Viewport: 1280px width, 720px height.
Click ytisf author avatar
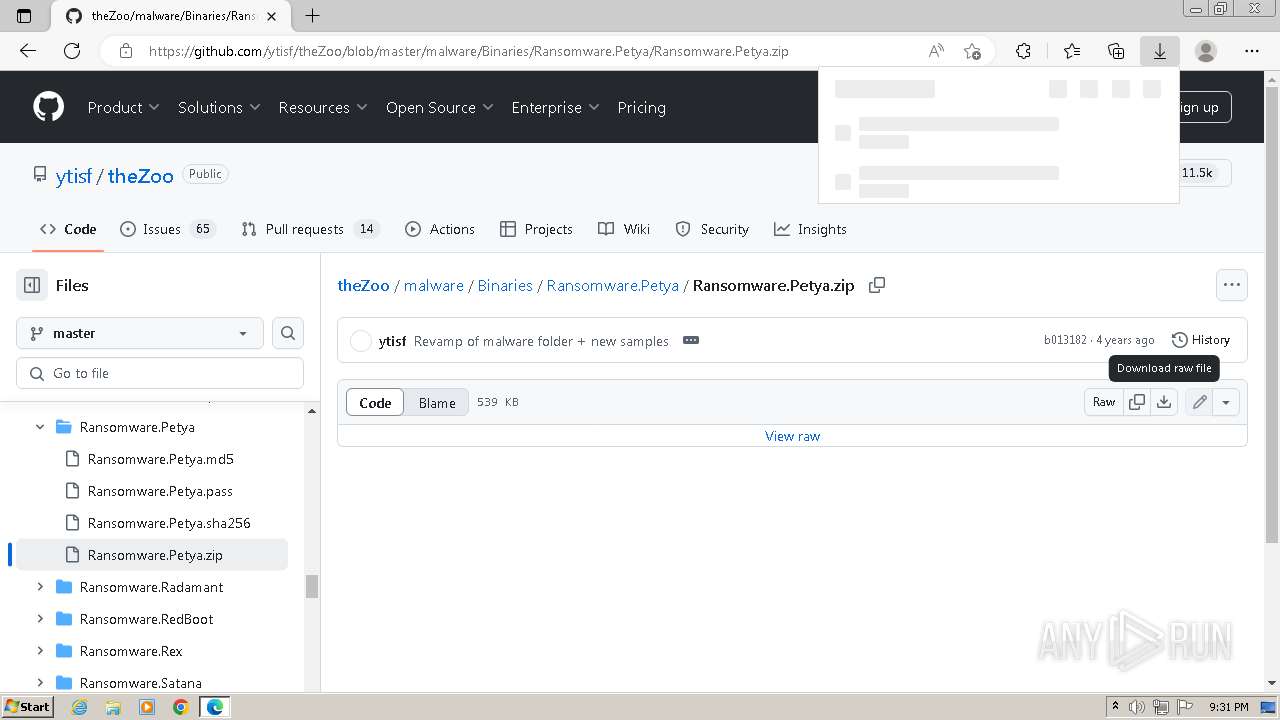pos(361,341)
